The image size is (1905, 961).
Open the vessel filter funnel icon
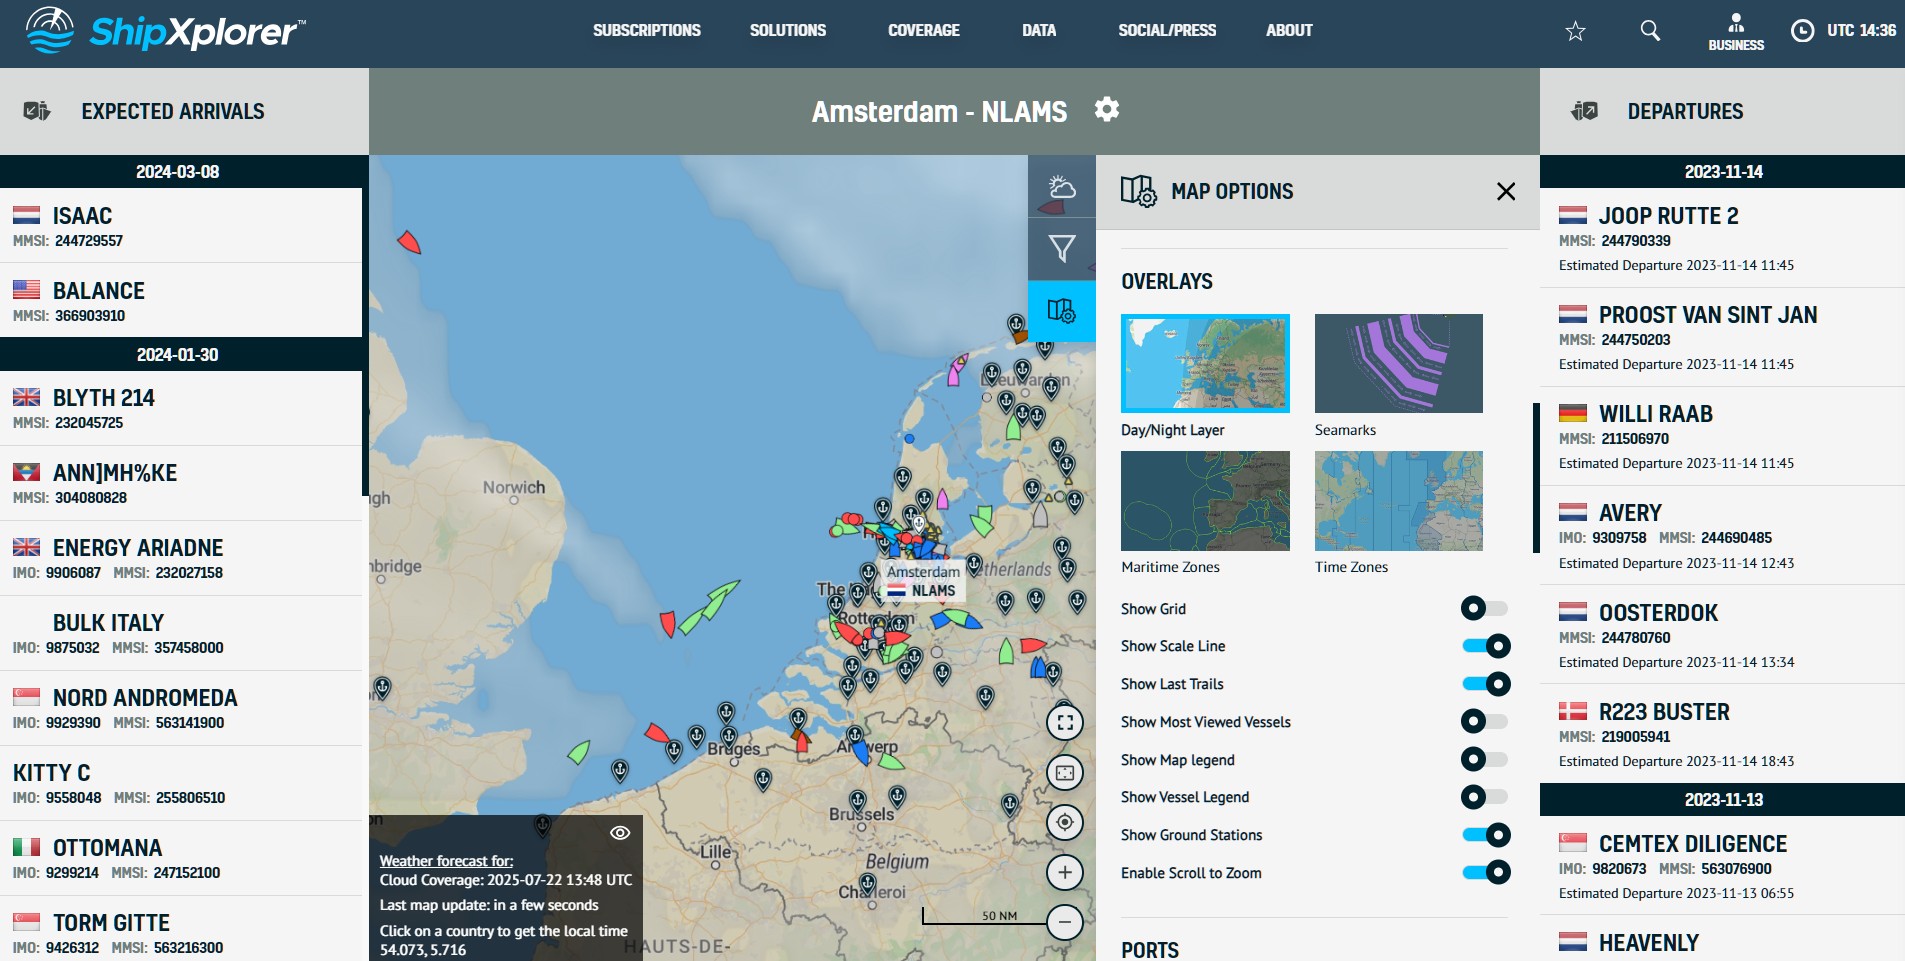coord(1061,249)
